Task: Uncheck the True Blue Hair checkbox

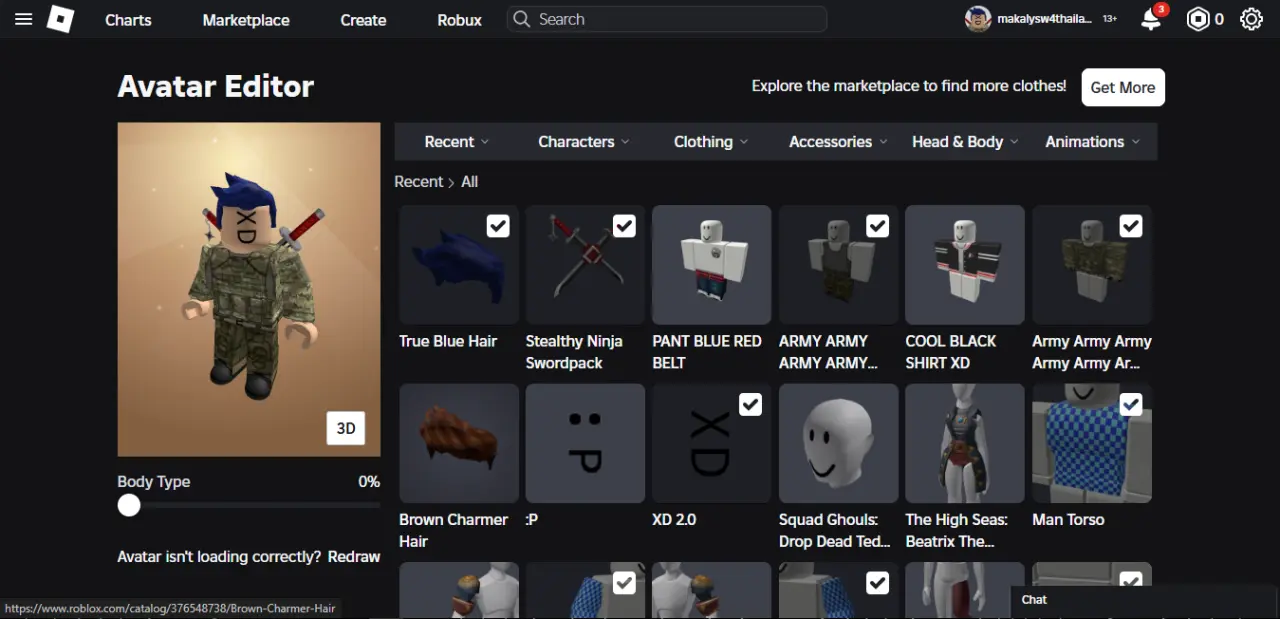Action: point(498,226)
